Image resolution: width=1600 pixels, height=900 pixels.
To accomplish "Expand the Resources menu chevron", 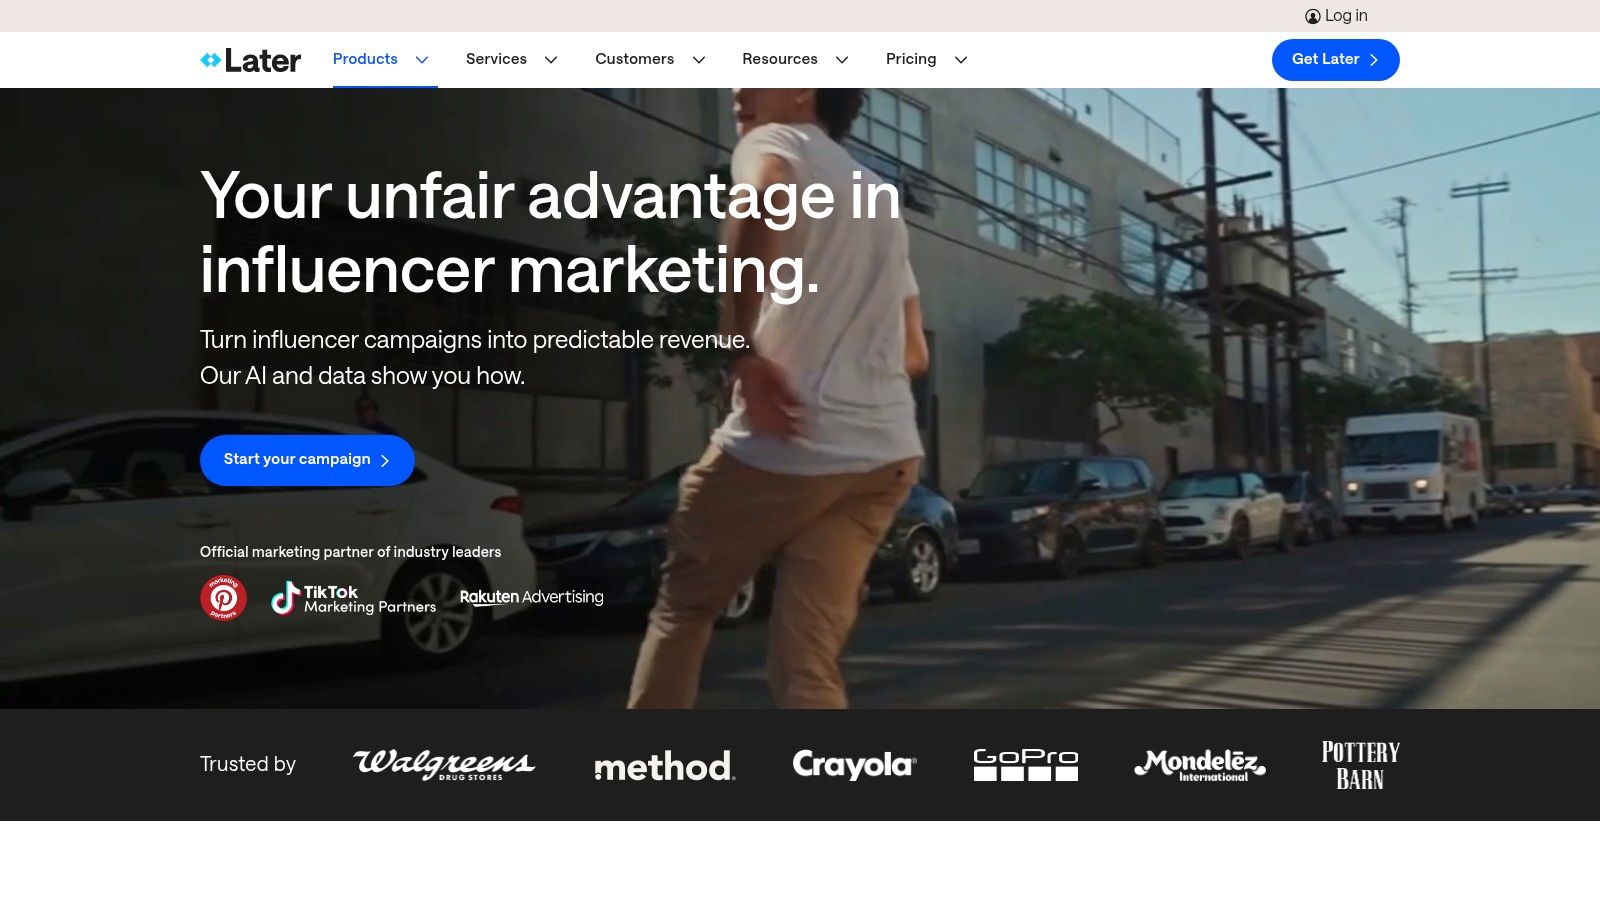I will pyautogui.click(x=842, y=60).
